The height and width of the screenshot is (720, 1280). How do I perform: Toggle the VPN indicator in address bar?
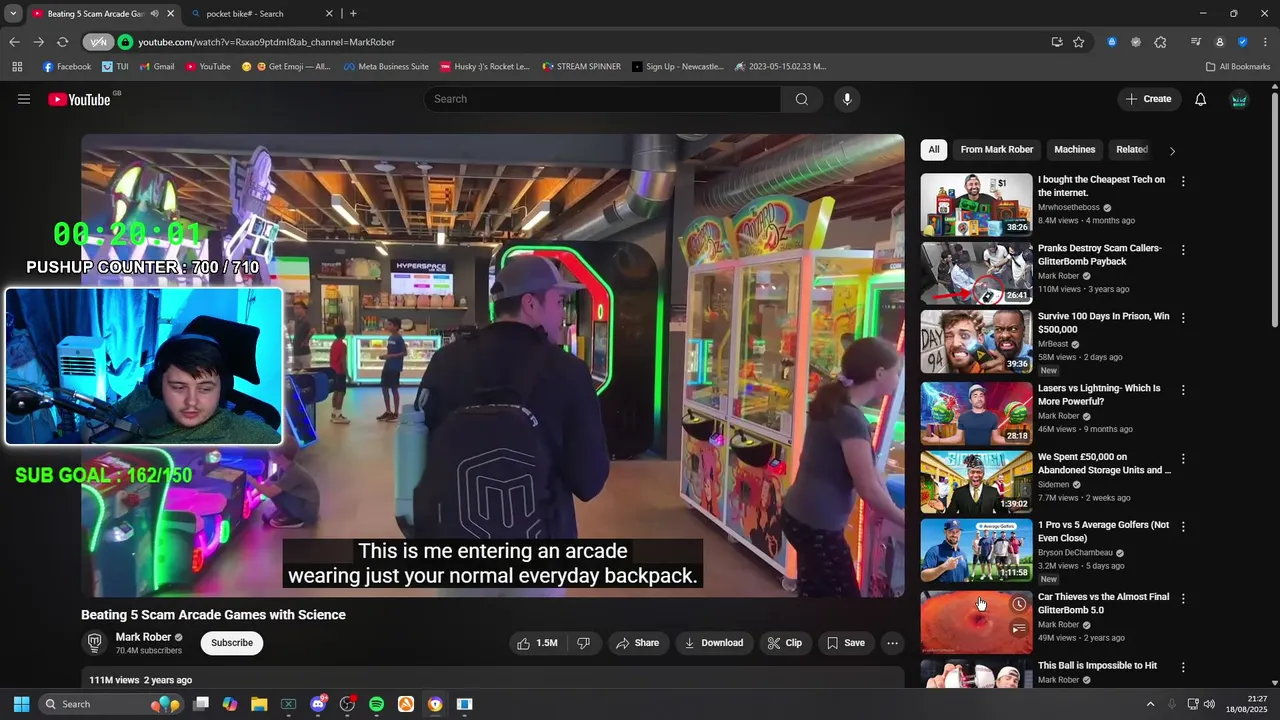(97, 42)
